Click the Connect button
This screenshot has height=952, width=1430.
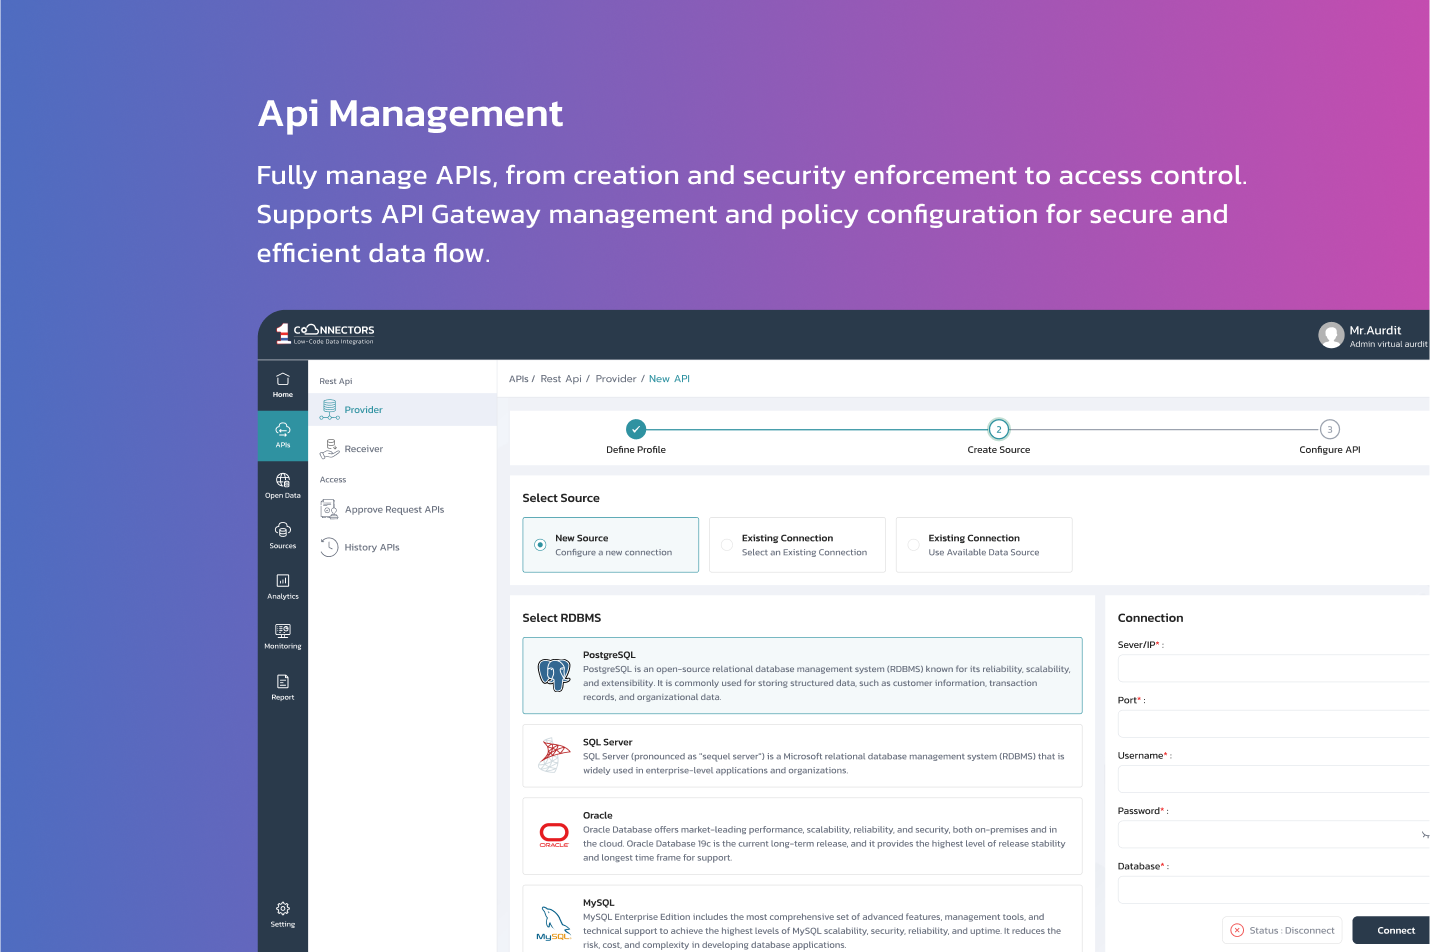tap(1395, 930)
